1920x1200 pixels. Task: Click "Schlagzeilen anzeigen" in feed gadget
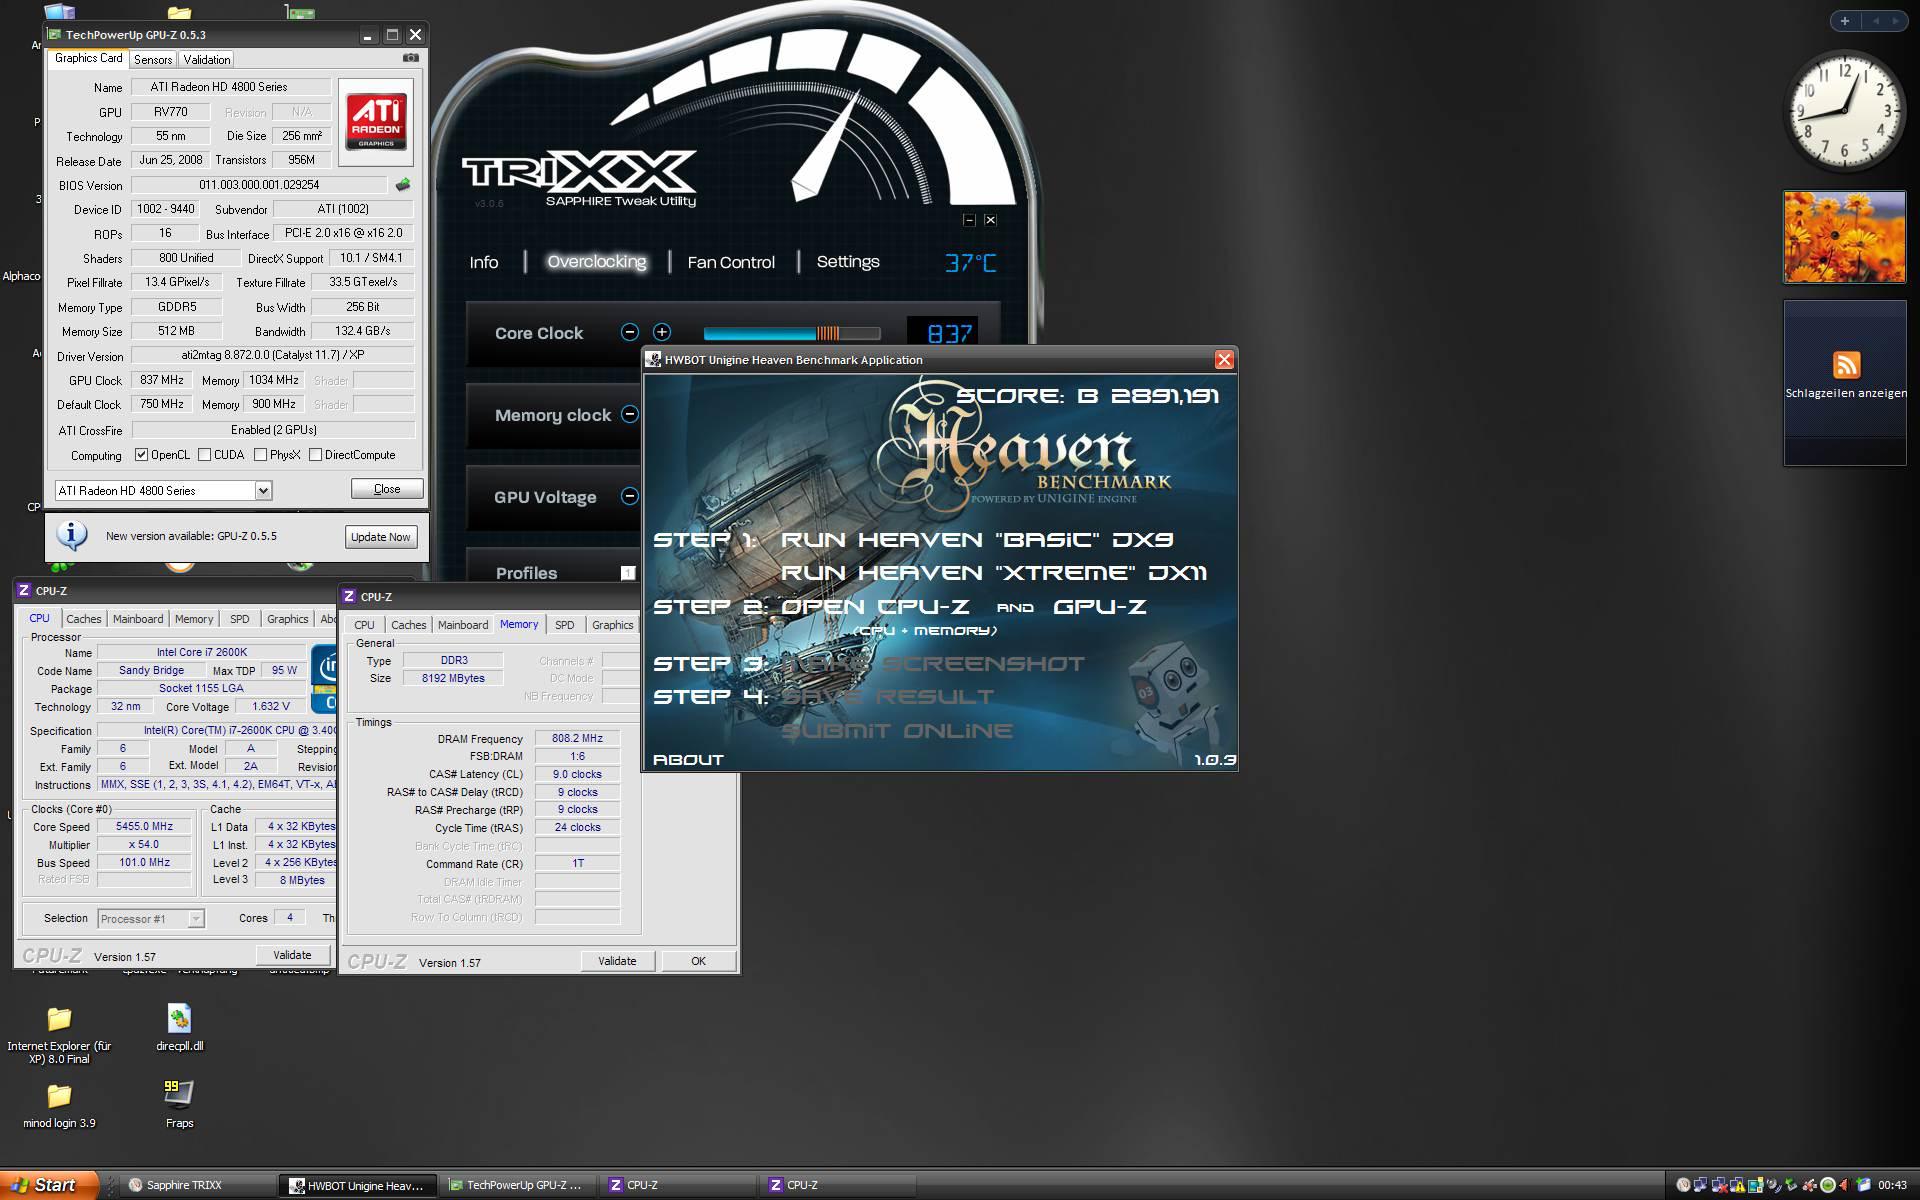tap(1846, 393)
